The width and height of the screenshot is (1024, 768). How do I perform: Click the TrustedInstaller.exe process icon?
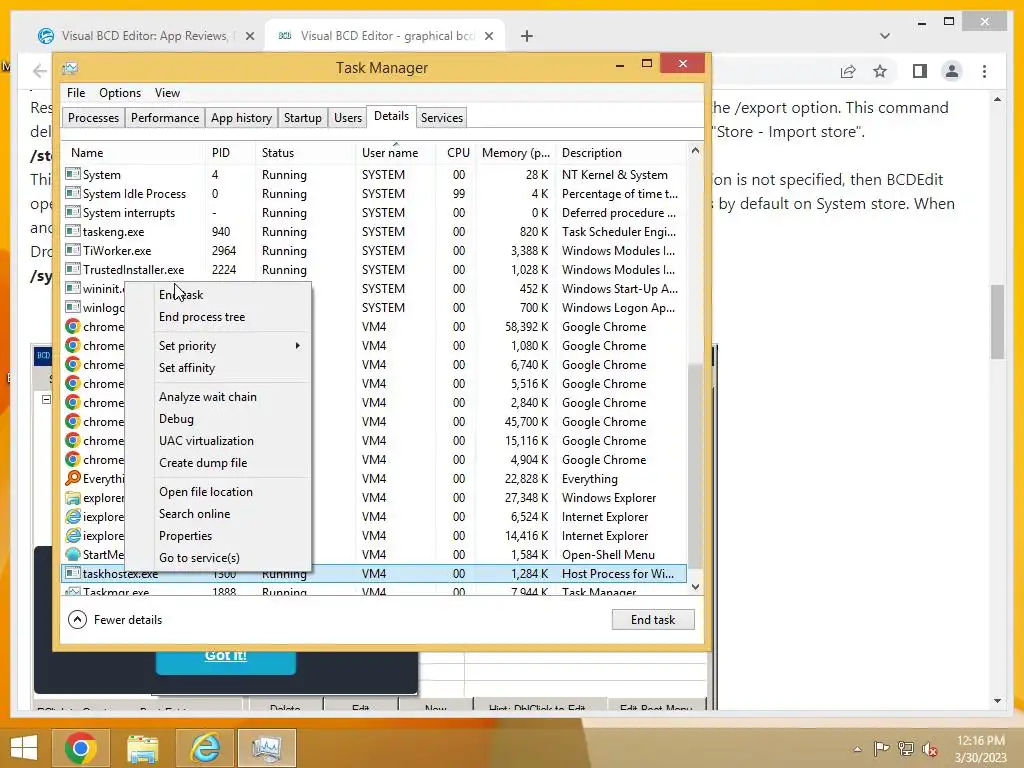[x=73, y=269]
